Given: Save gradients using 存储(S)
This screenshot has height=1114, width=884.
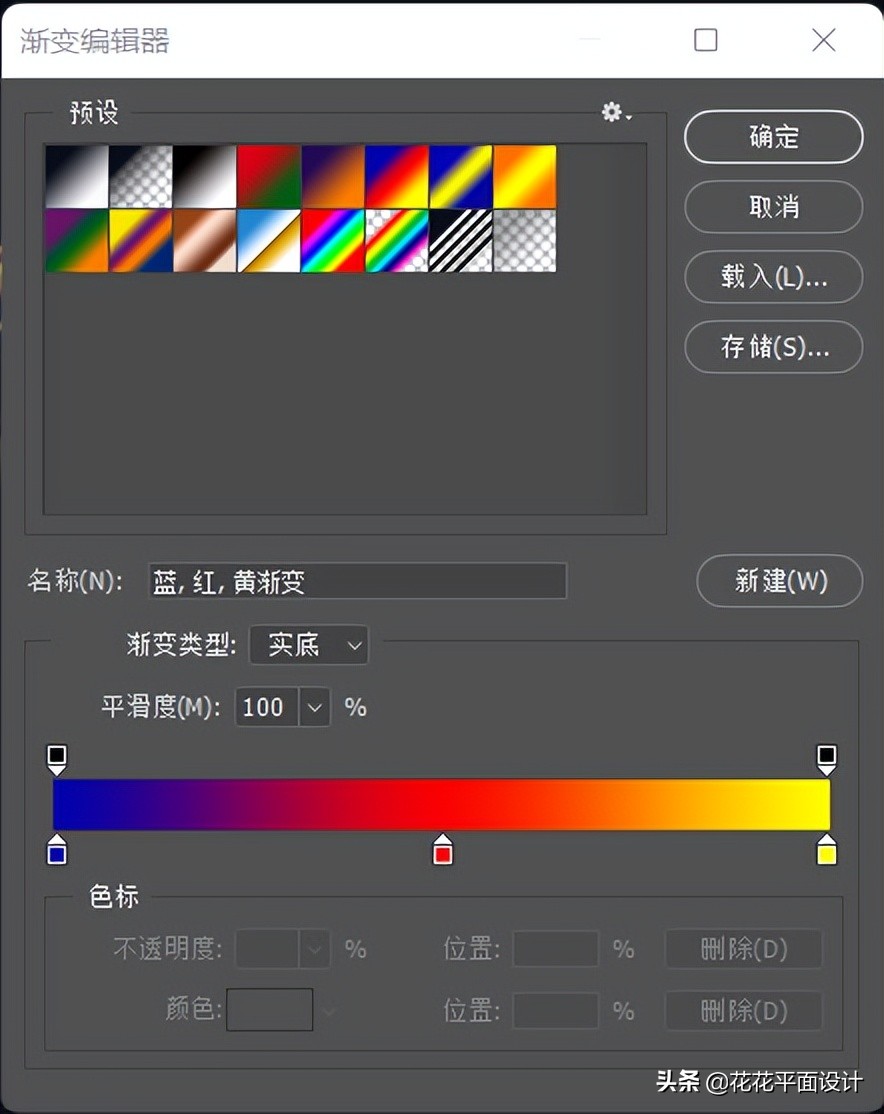Looking at the screenshot, I should (x=773, y=348).
